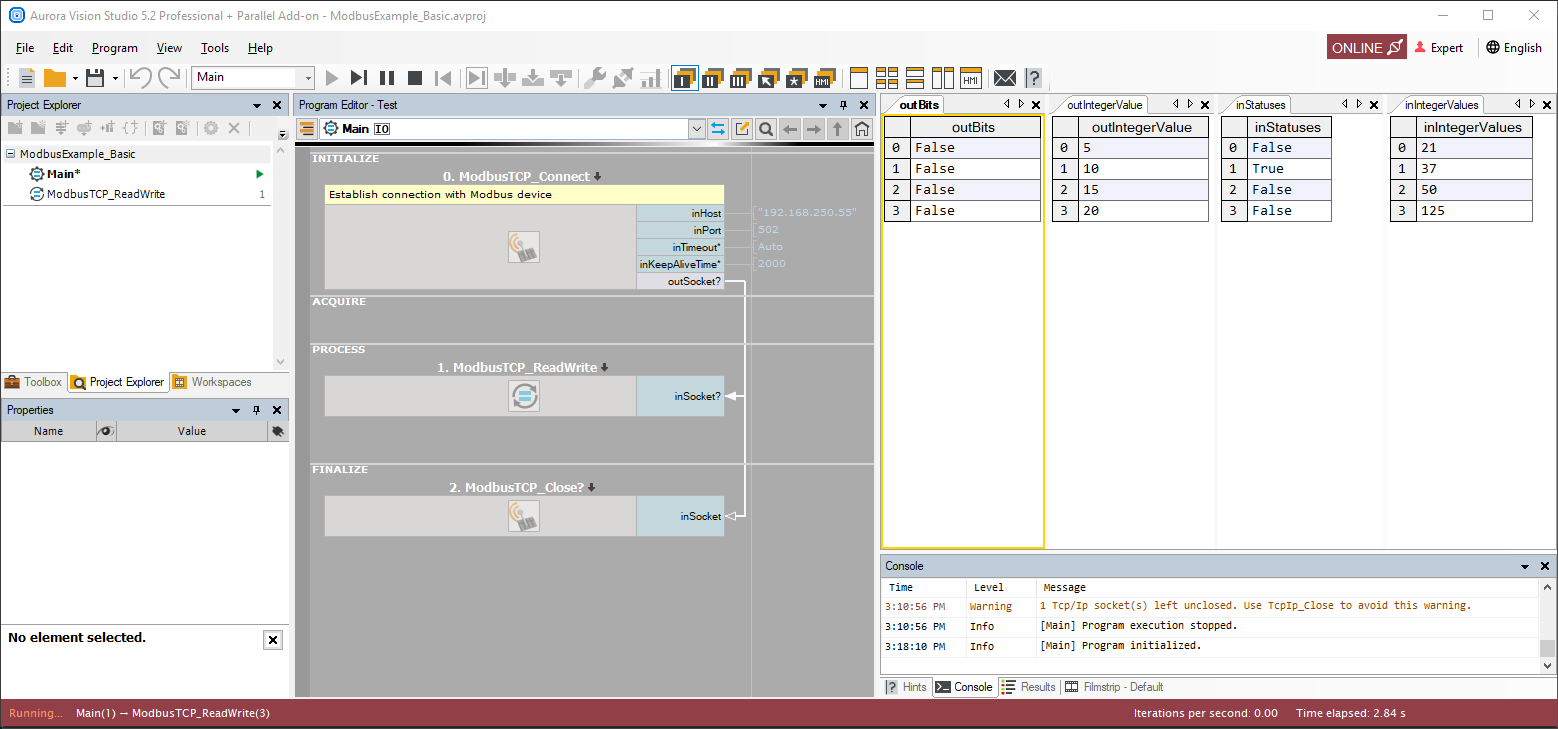Open the Program menu
Image resolution: width=1558 pixels, height=729 pixels.
pyautogui.click(x=114, y=47)
